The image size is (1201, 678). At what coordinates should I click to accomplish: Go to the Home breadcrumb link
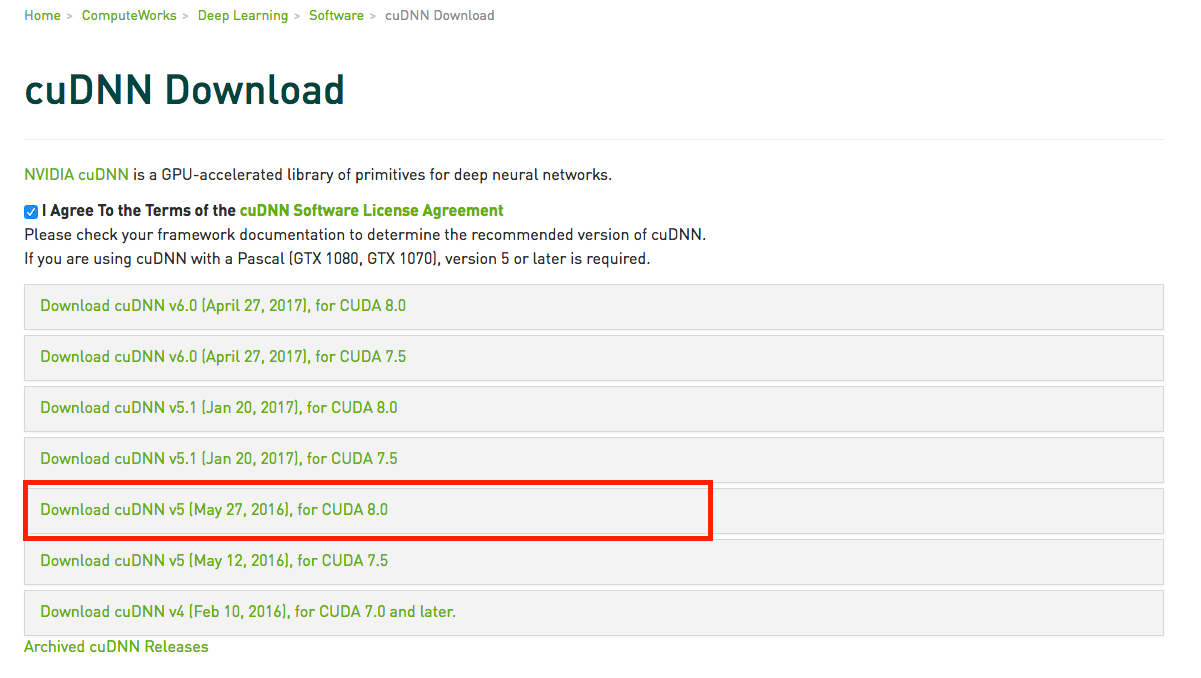click(x=42, y=15)
